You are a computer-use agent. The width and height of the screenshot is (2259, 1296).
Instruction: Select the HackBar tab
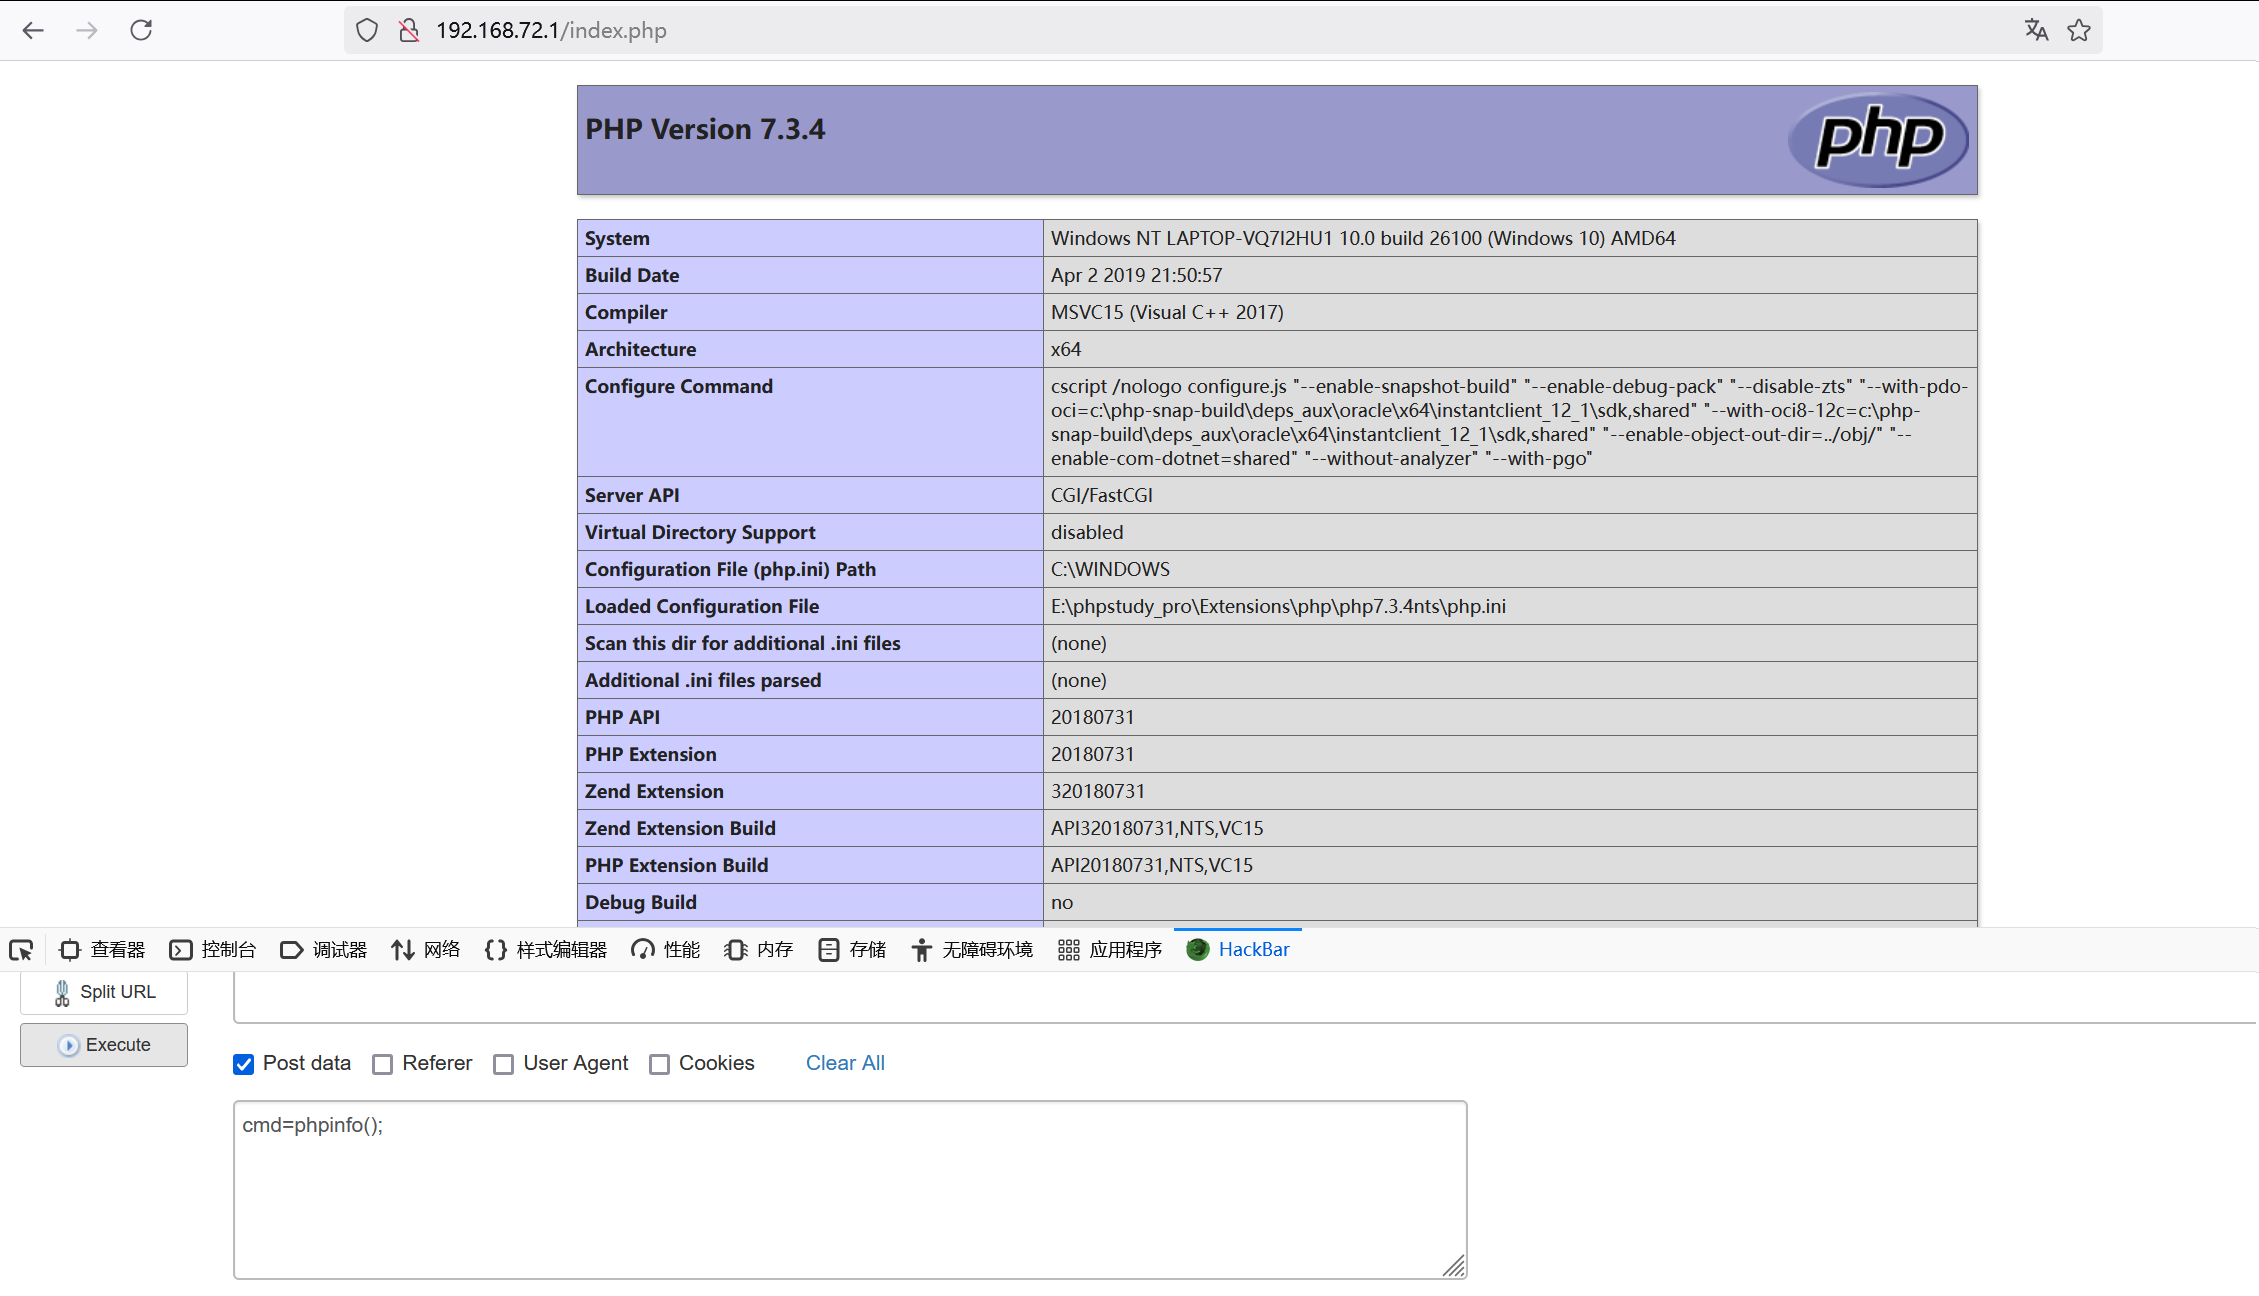(x=1238, y=950)
